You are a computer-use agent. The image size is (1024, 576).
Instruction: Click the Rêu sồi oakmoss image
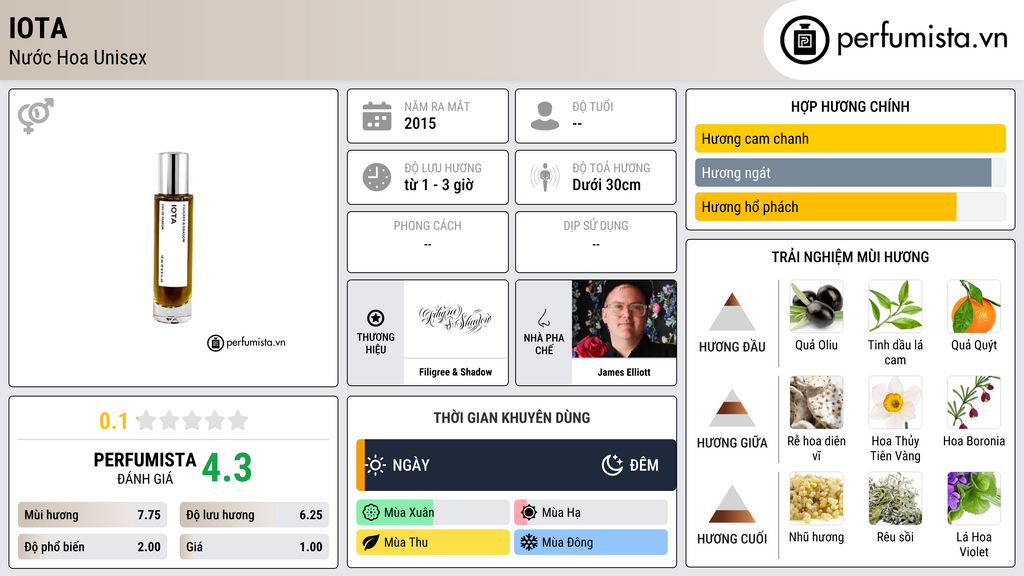(895, 499)
